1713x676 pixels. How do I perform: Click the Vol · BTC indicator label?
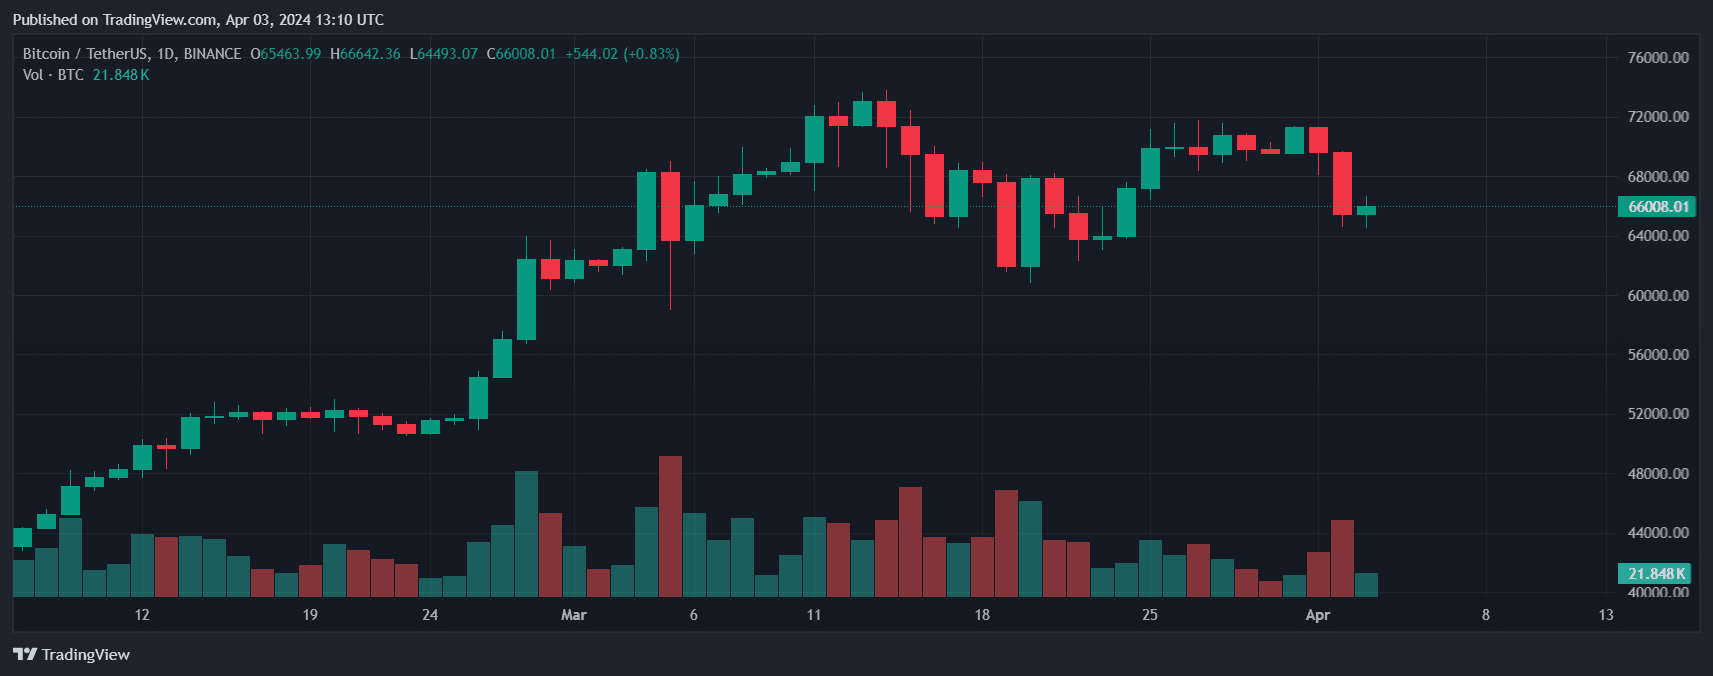pos(53,75)
